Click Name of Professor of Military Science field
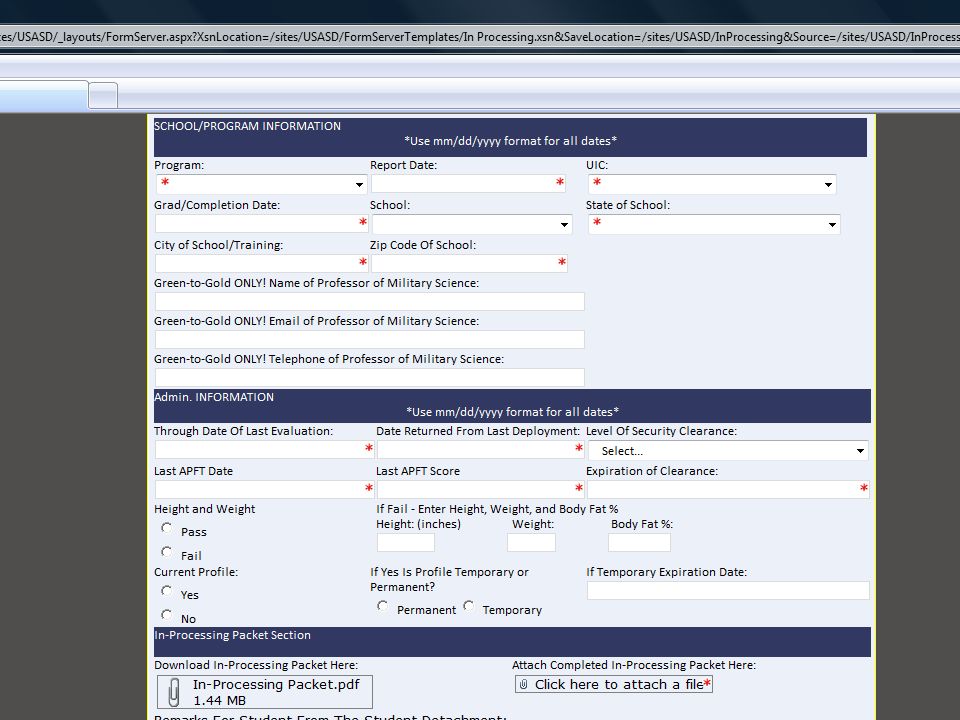 click(x=370, y=301)
